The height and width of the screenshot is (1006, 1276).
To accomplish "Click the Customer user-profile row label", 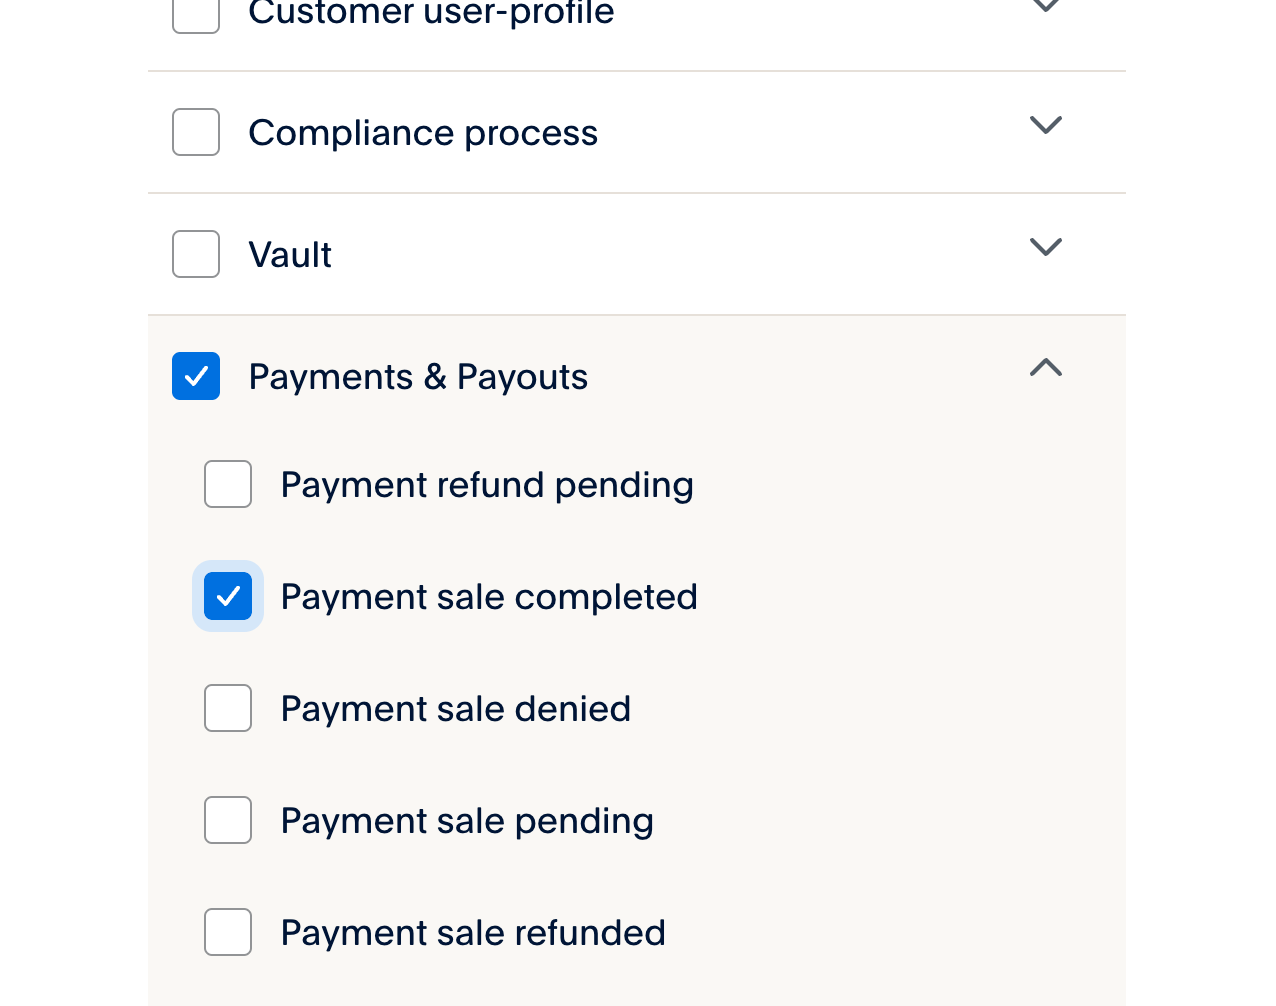I will pos(431,12).
